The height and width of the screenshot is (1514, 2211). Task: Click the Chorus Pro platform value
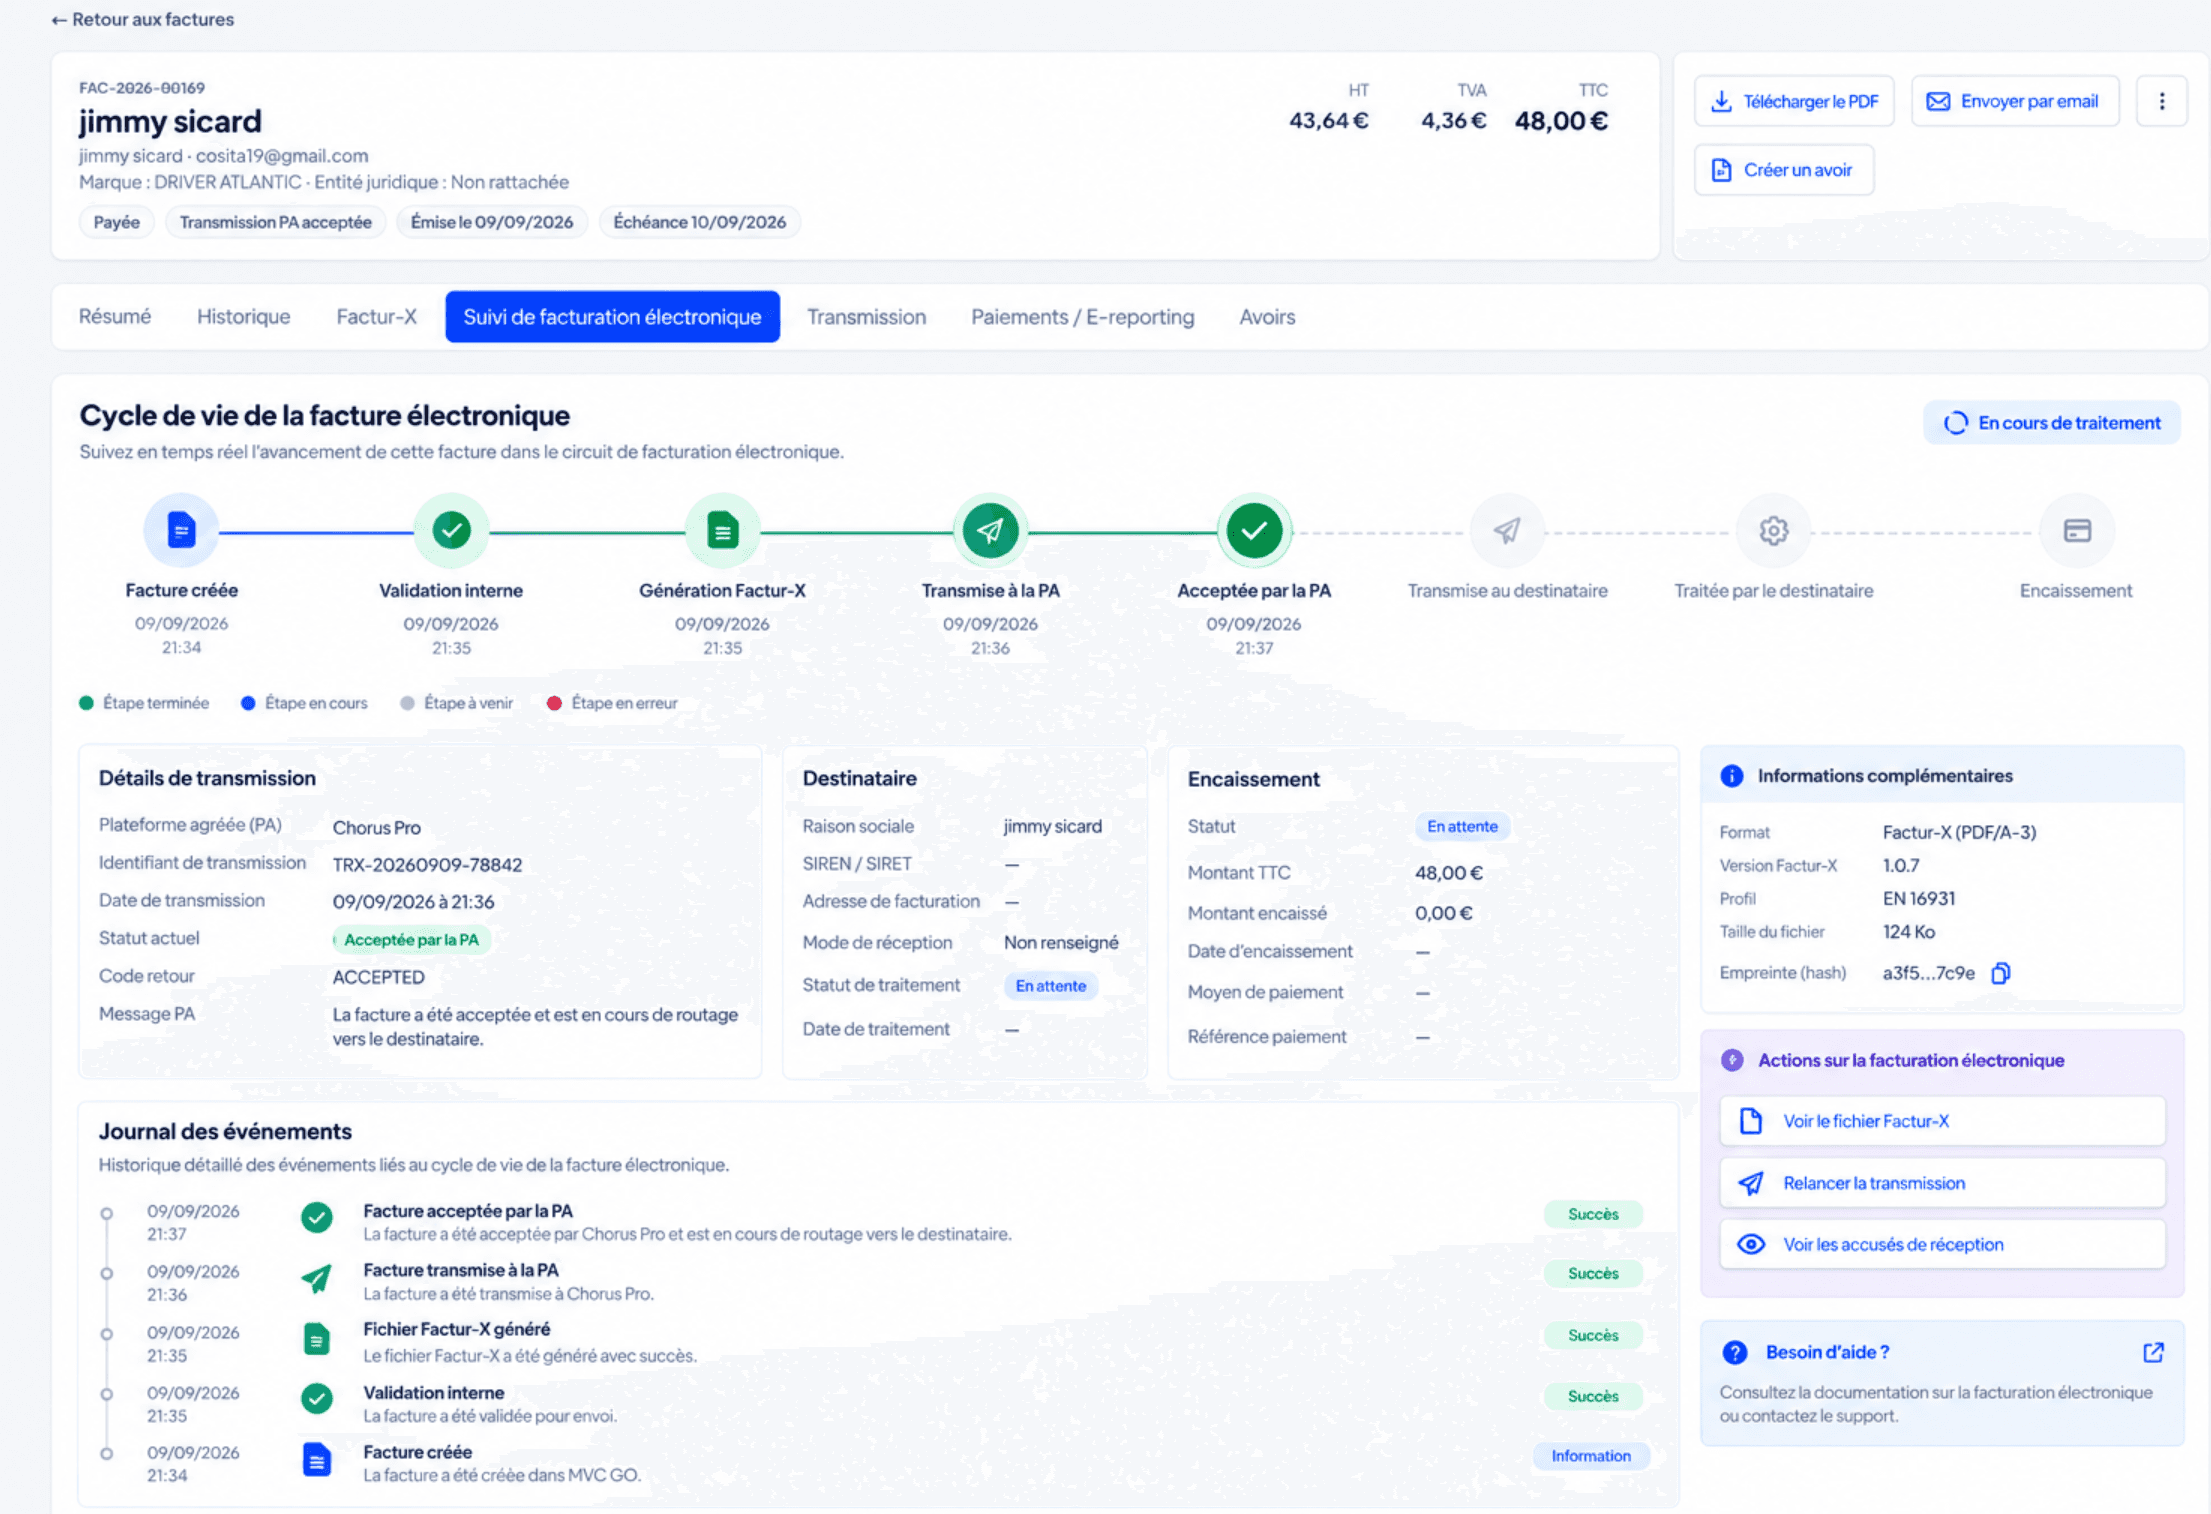[x=376, y=827]
